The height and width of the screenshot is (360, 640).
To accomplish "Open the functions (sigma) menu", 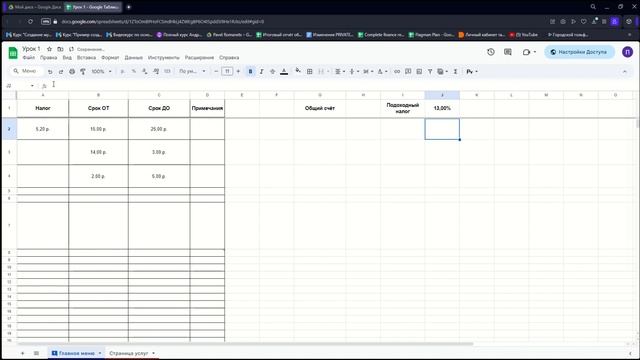I will point(456,71).
